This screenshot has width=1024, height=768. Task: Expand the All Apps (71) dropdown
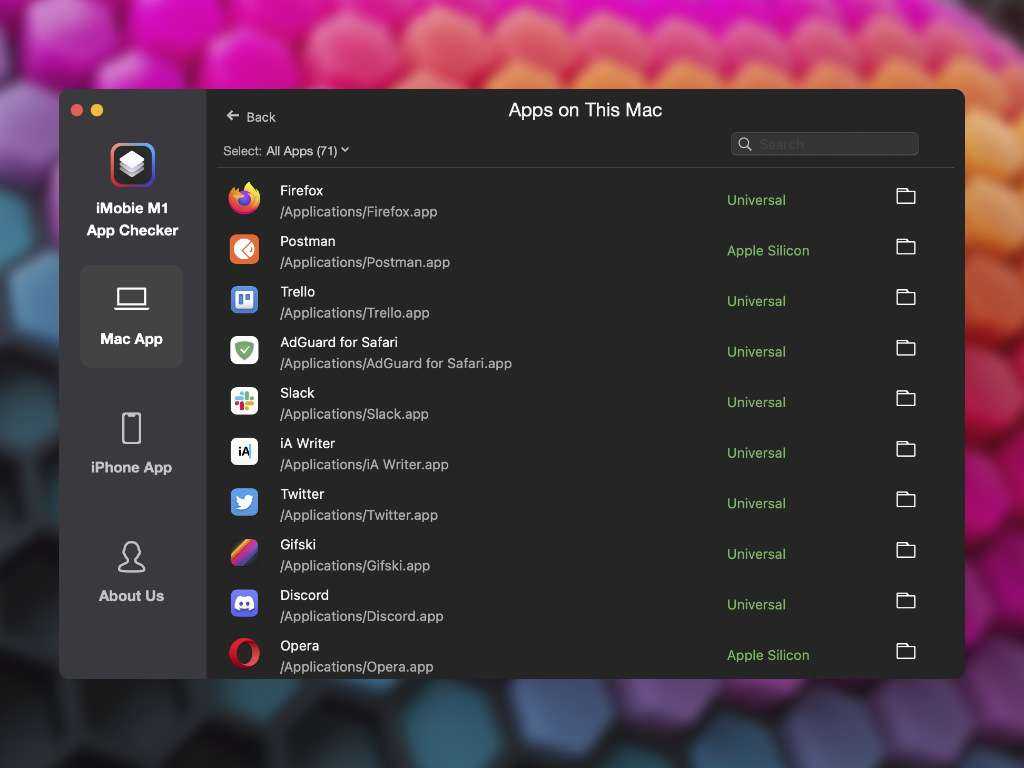286,151
